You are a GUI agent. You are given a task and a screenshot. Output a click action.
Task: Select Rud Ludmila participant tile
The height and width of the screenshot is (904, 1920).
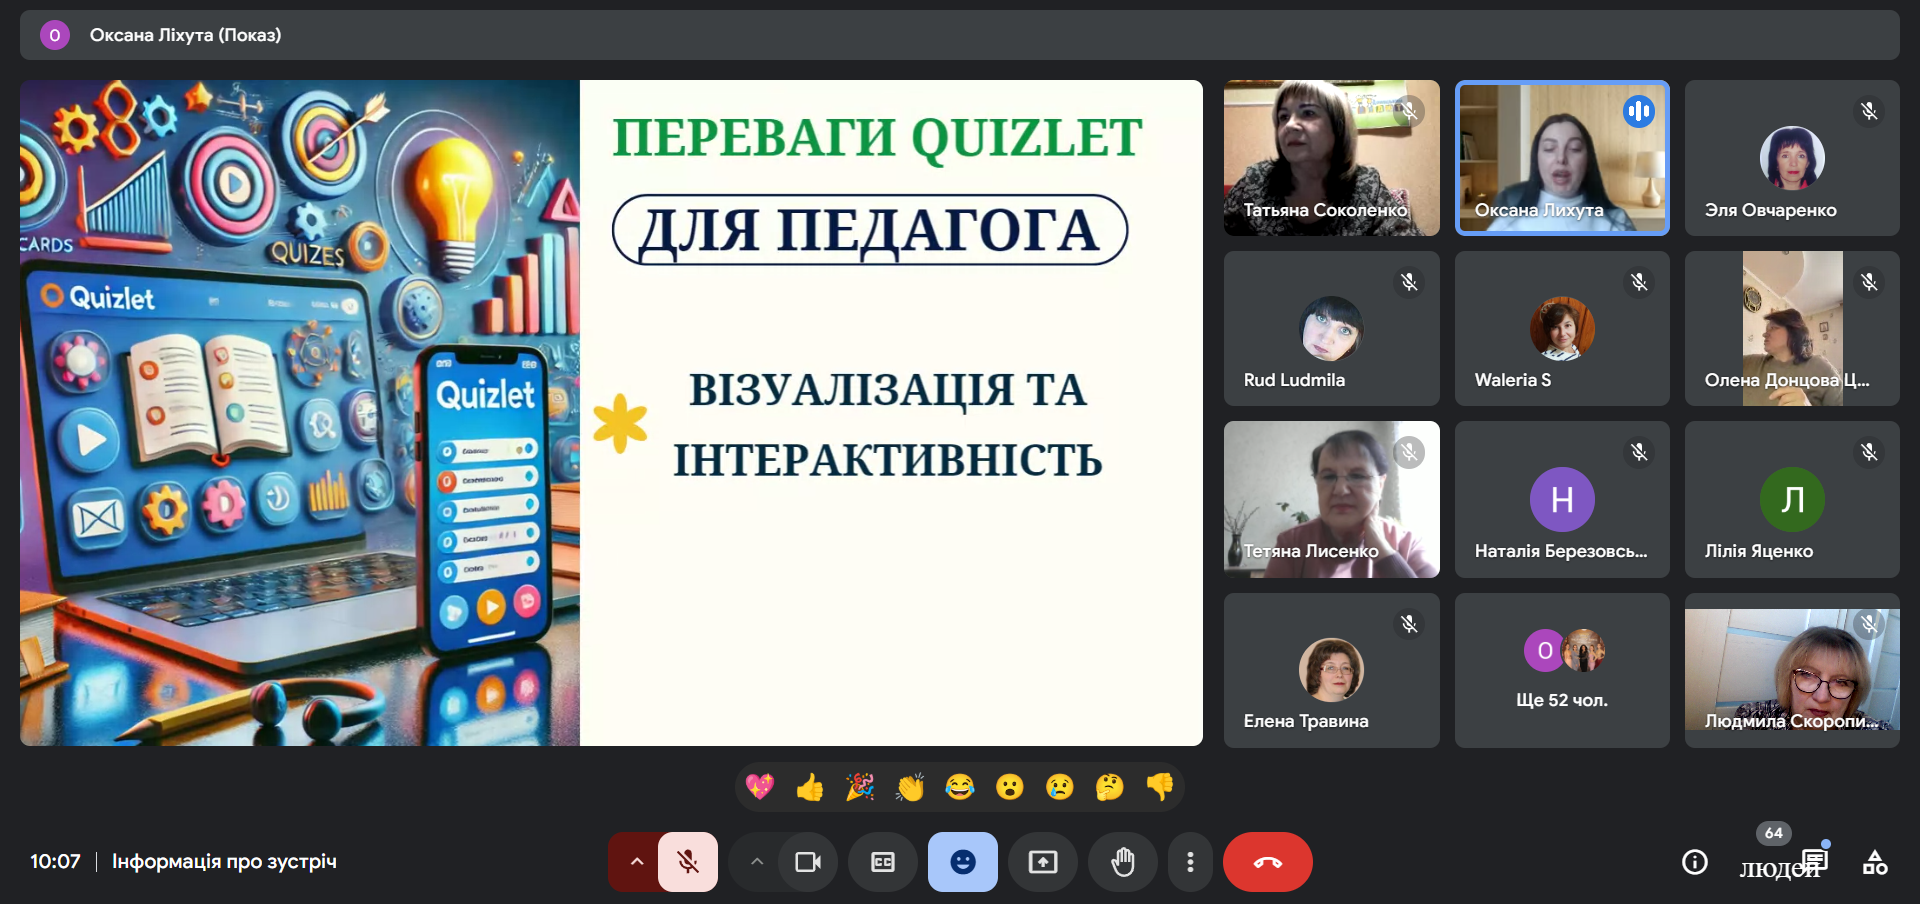tap(1332, 328)
